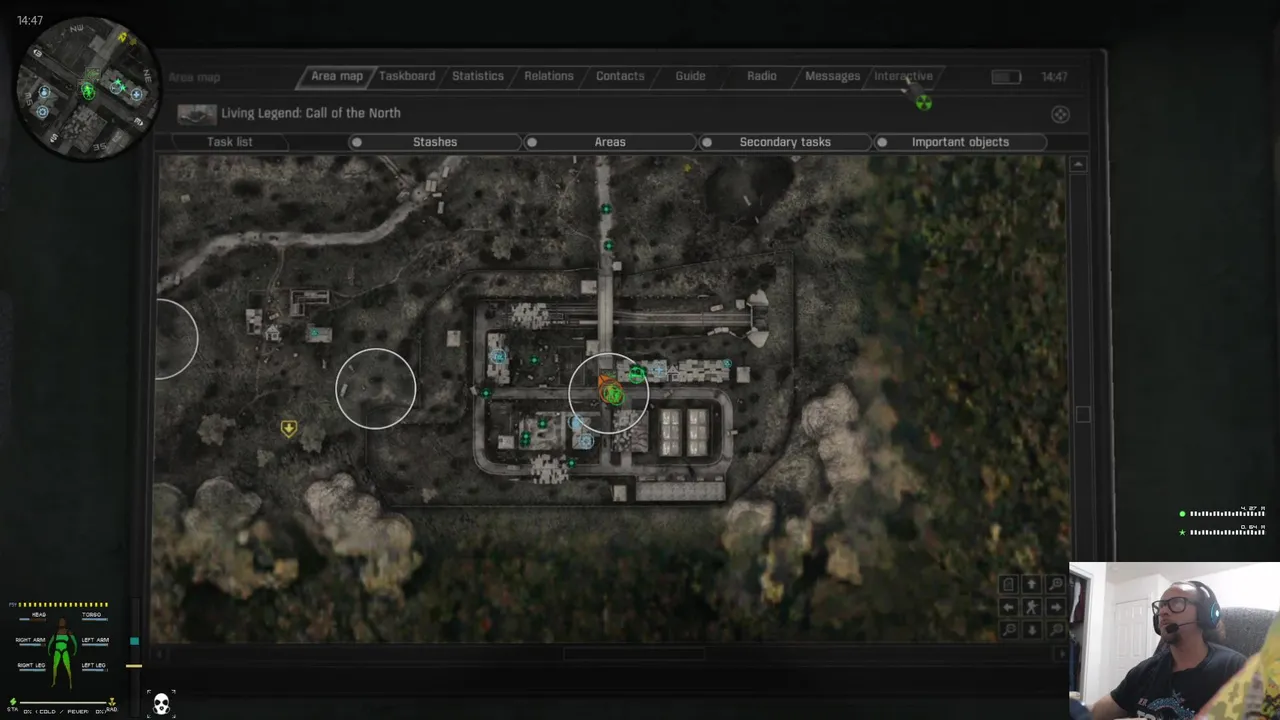The height and width of the screenshot is (720, 1280).
Task: Click the task thumbnail beside Living Legend
Action: pos(197,114)
